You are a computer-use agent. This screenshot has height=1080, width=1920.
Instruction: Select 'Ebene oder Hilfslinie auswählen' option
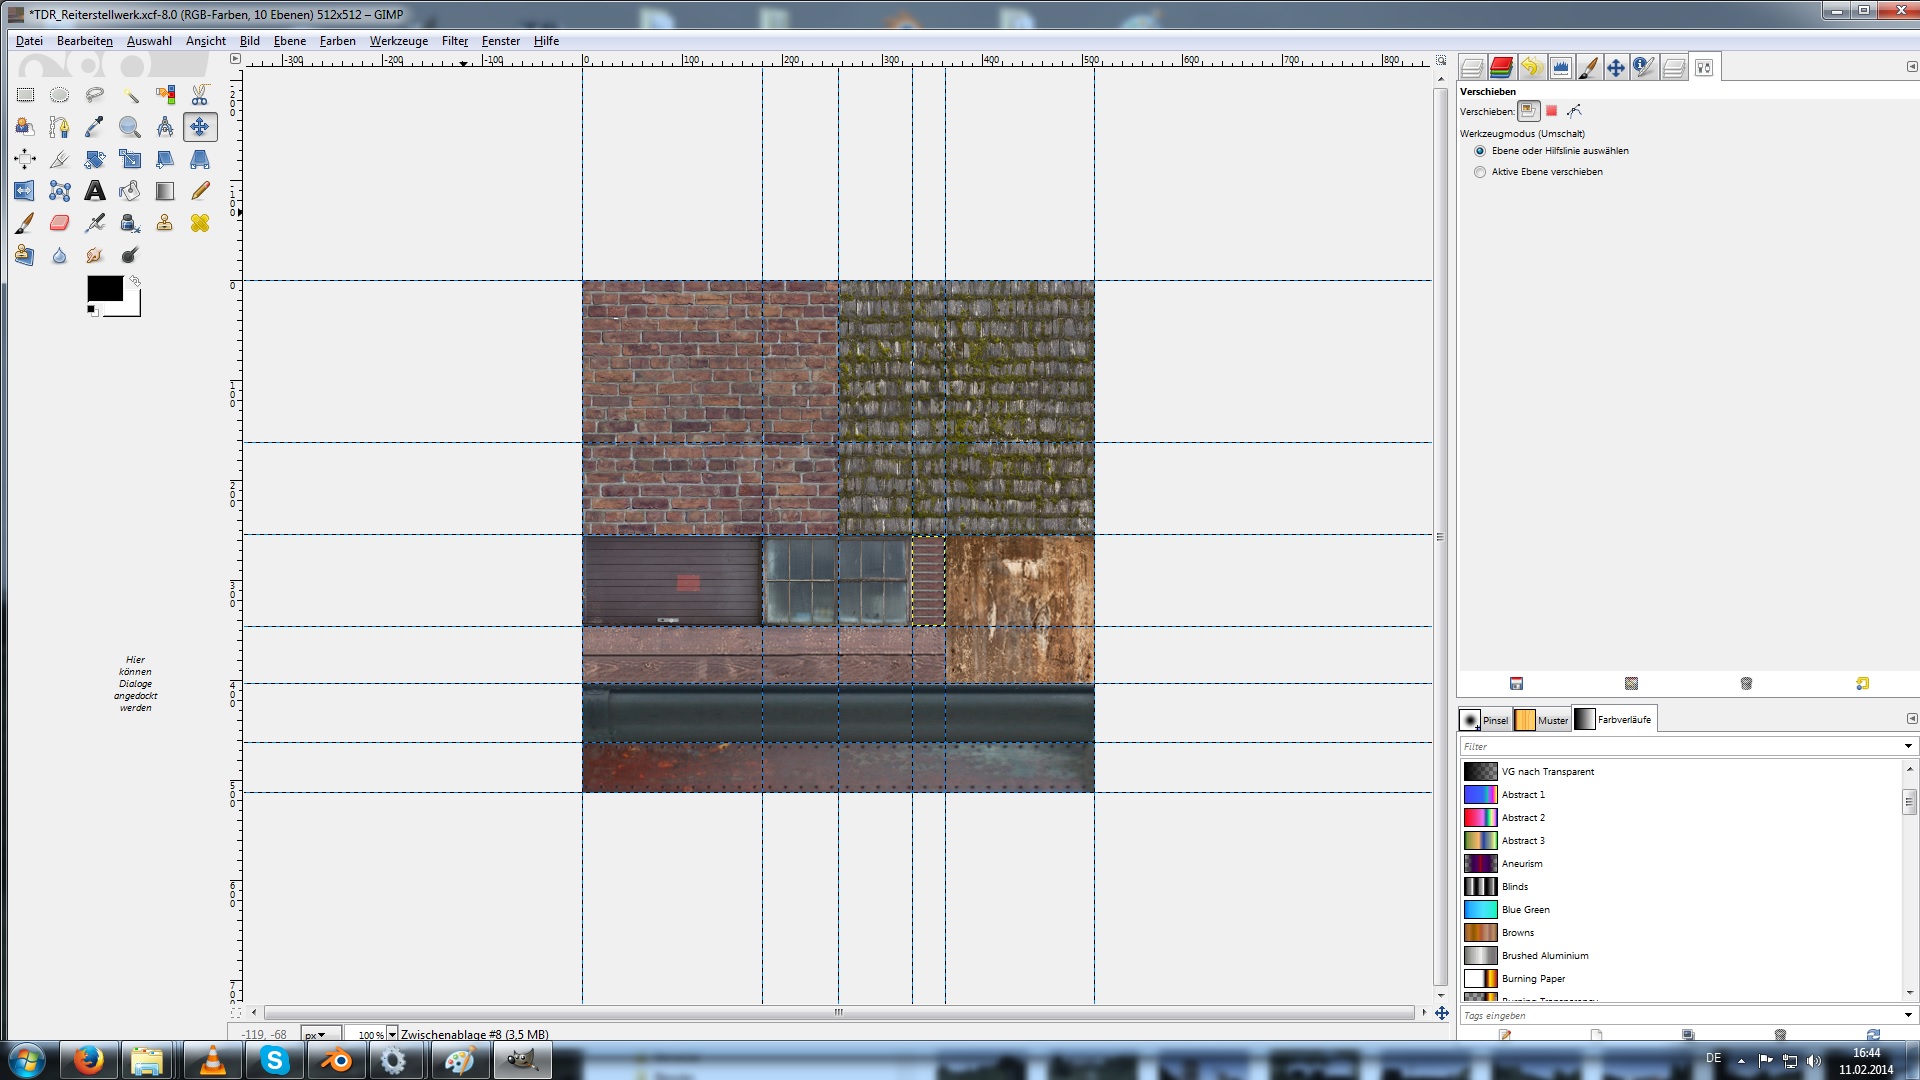1480,151
